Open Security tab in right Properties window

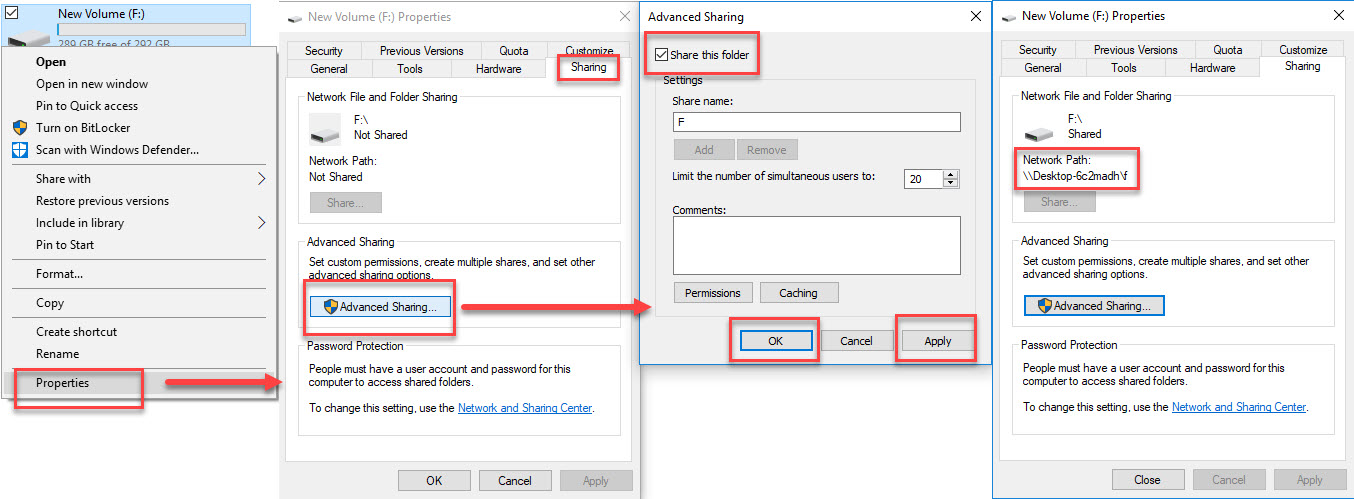click(1038, 50)
